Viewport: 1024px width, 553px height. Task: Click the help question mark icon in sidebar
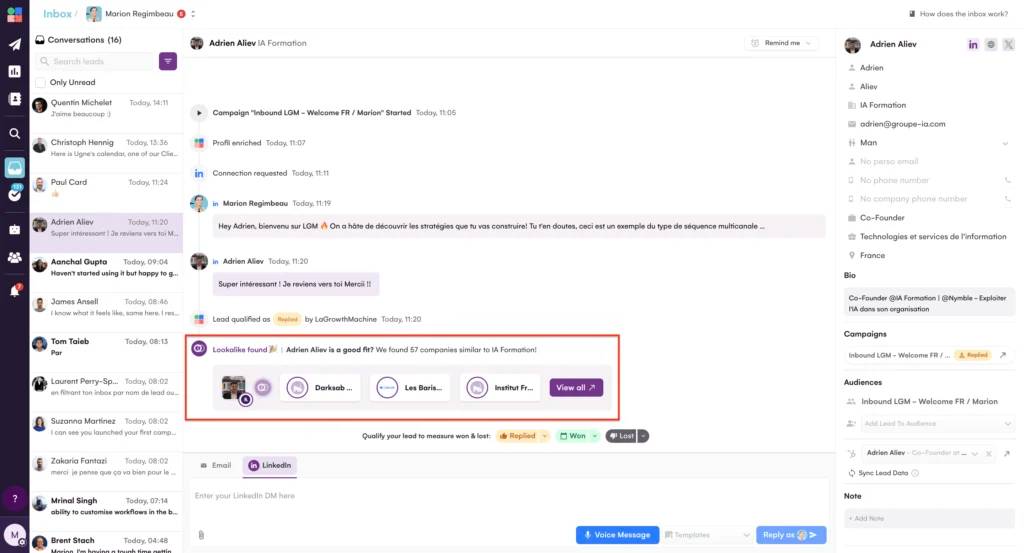(14, 498)
